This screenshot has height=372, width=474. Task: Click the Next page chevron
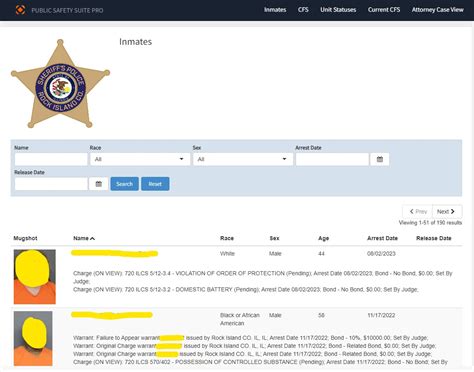click(453, 211)
